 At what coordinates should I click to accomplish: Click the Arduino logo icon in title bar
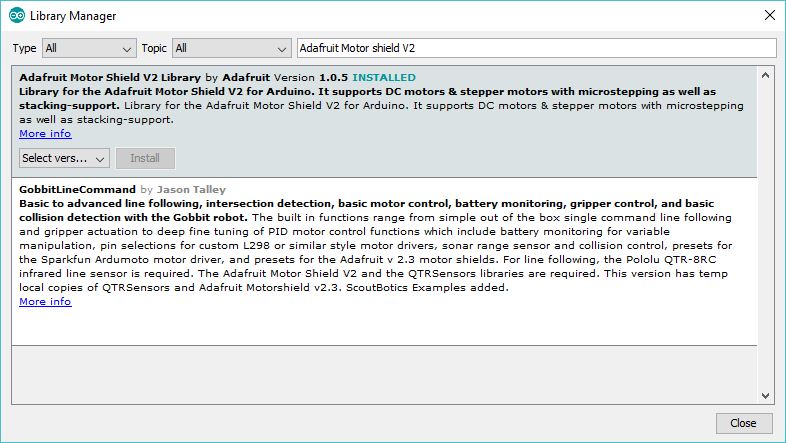point(17,16)
